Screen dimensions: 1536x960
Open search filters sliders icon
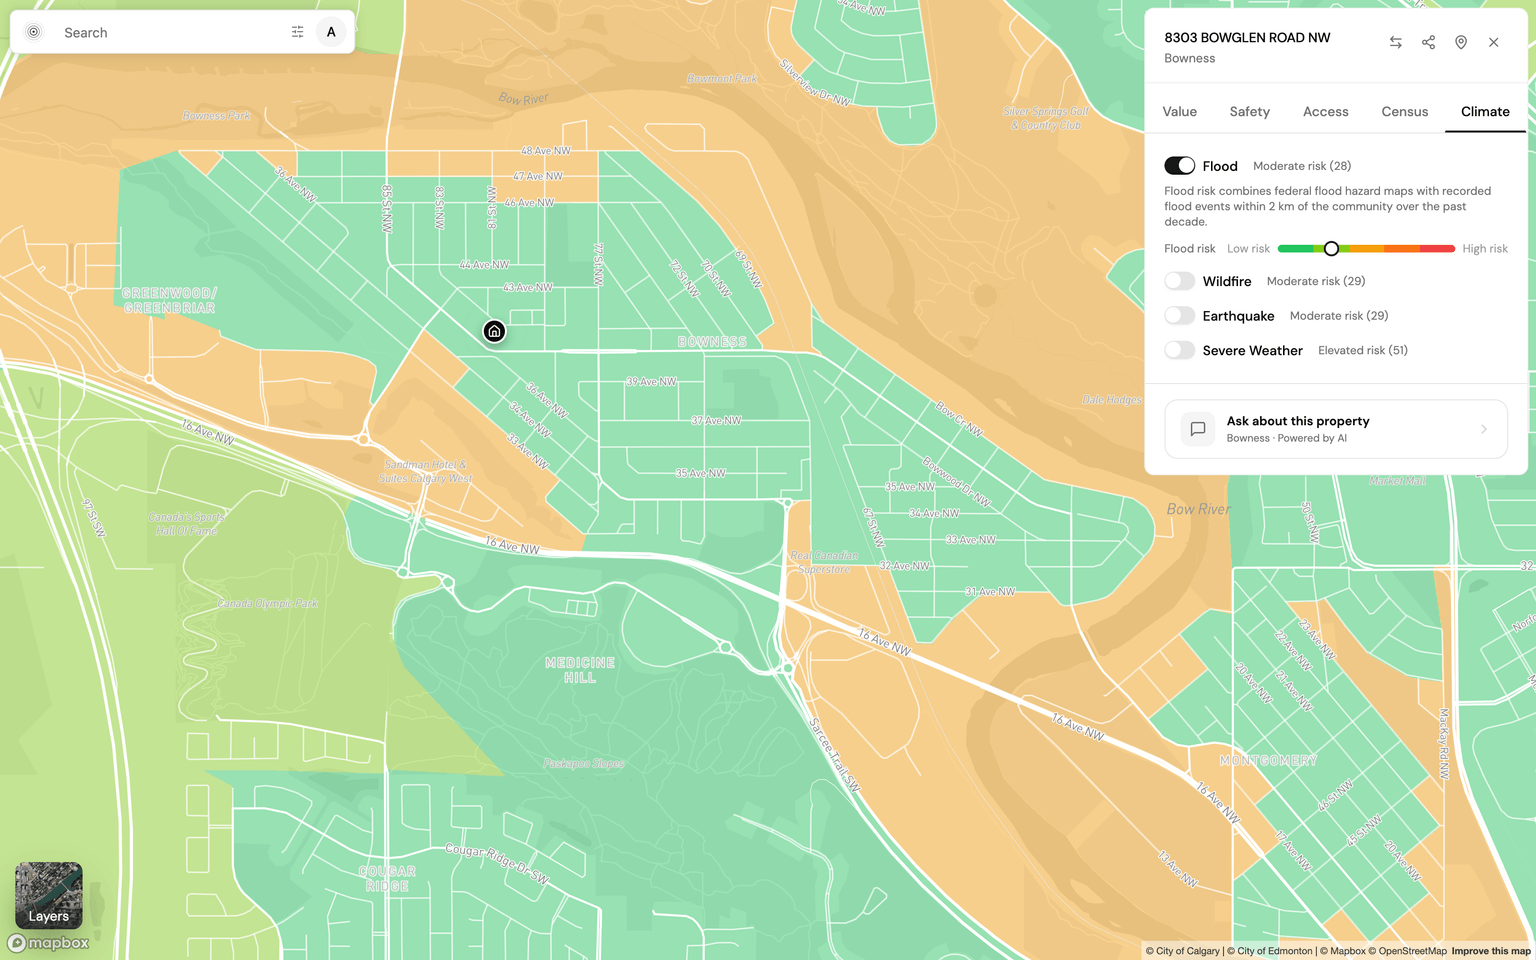tap(297, 32)
